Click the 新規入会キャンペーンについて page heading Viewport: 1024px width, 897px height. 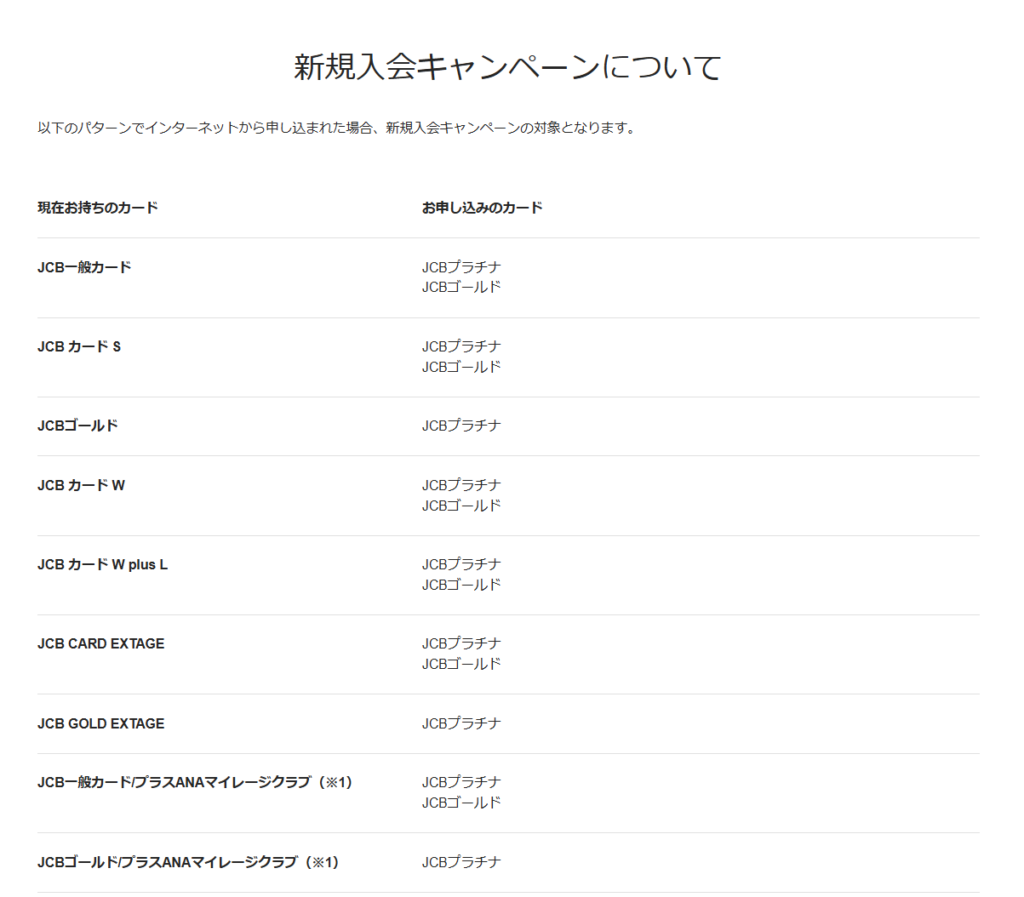coord(507,67)
